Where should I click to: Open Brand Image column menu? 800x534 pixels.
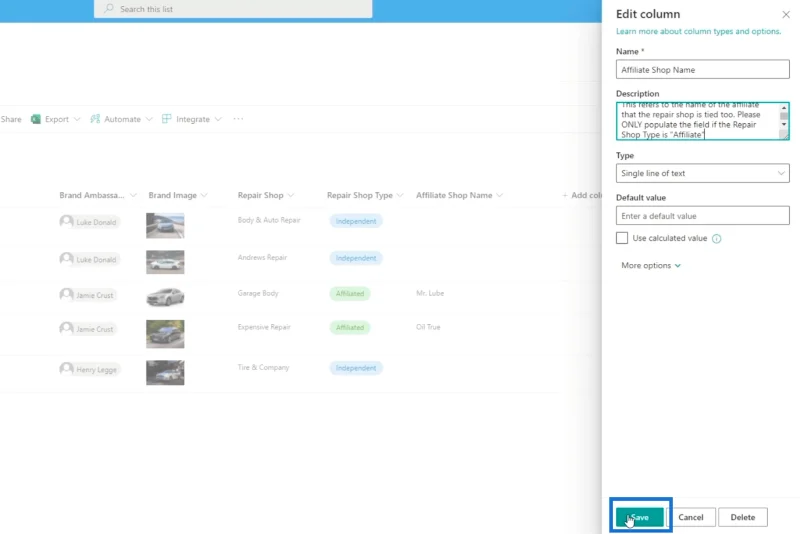(204, 195)
